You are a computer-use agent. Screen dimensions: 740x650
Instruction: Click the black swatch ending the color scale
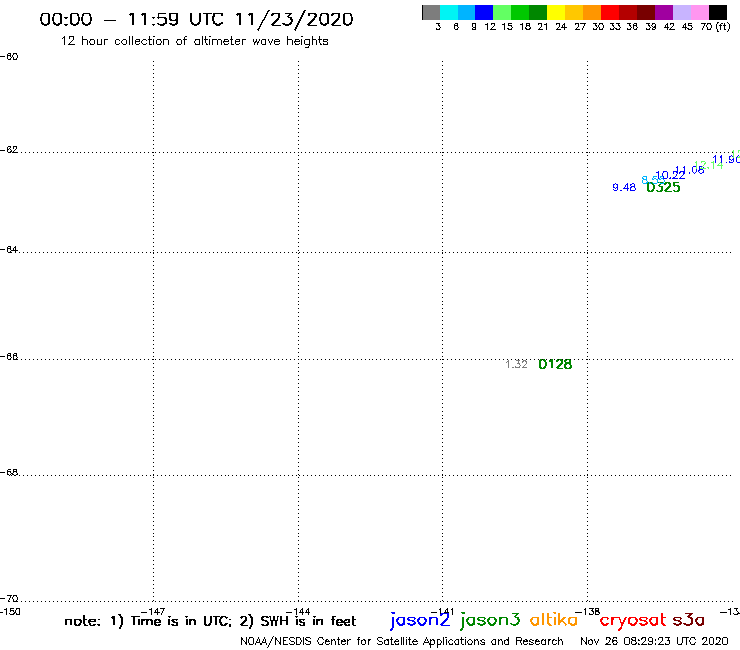click(x=717, y=12)
